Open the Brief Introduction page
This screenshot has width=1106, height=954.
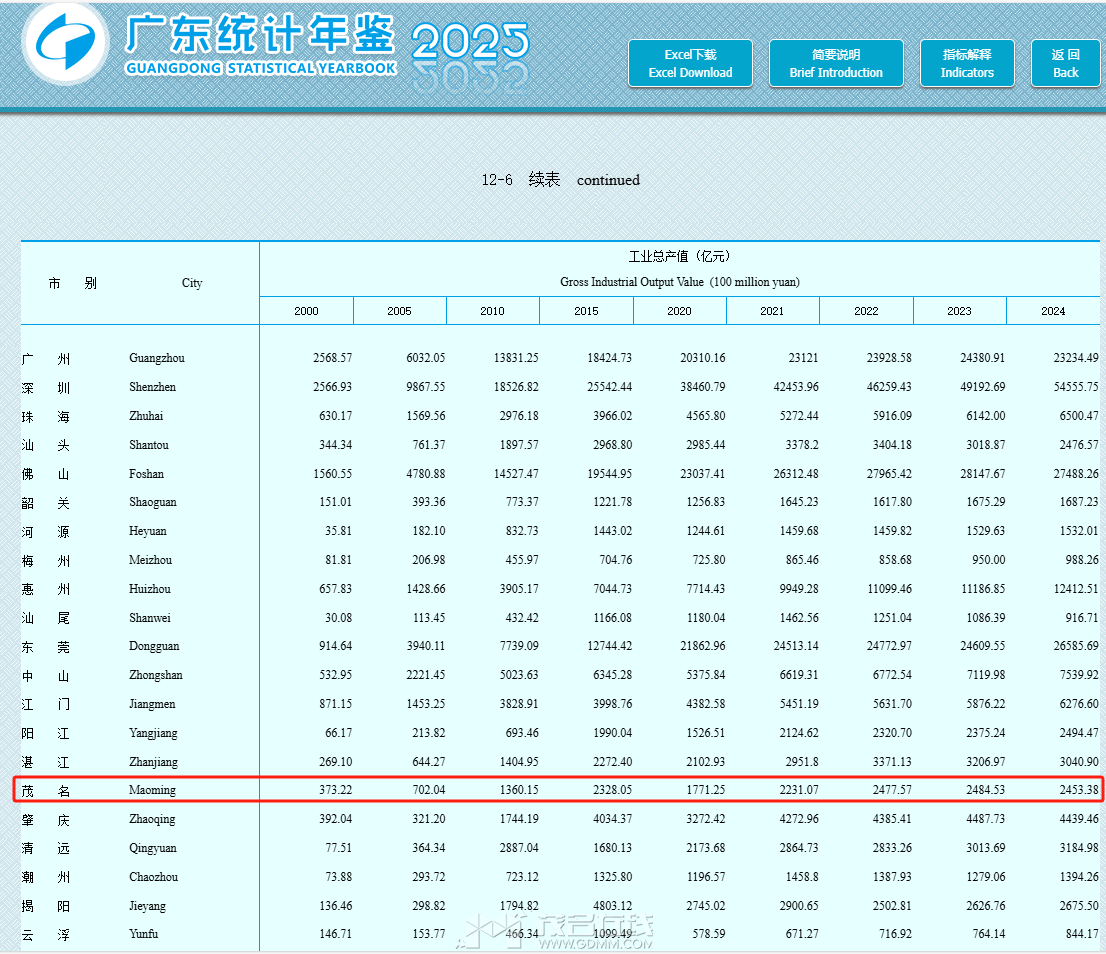(x=836, y=63)
